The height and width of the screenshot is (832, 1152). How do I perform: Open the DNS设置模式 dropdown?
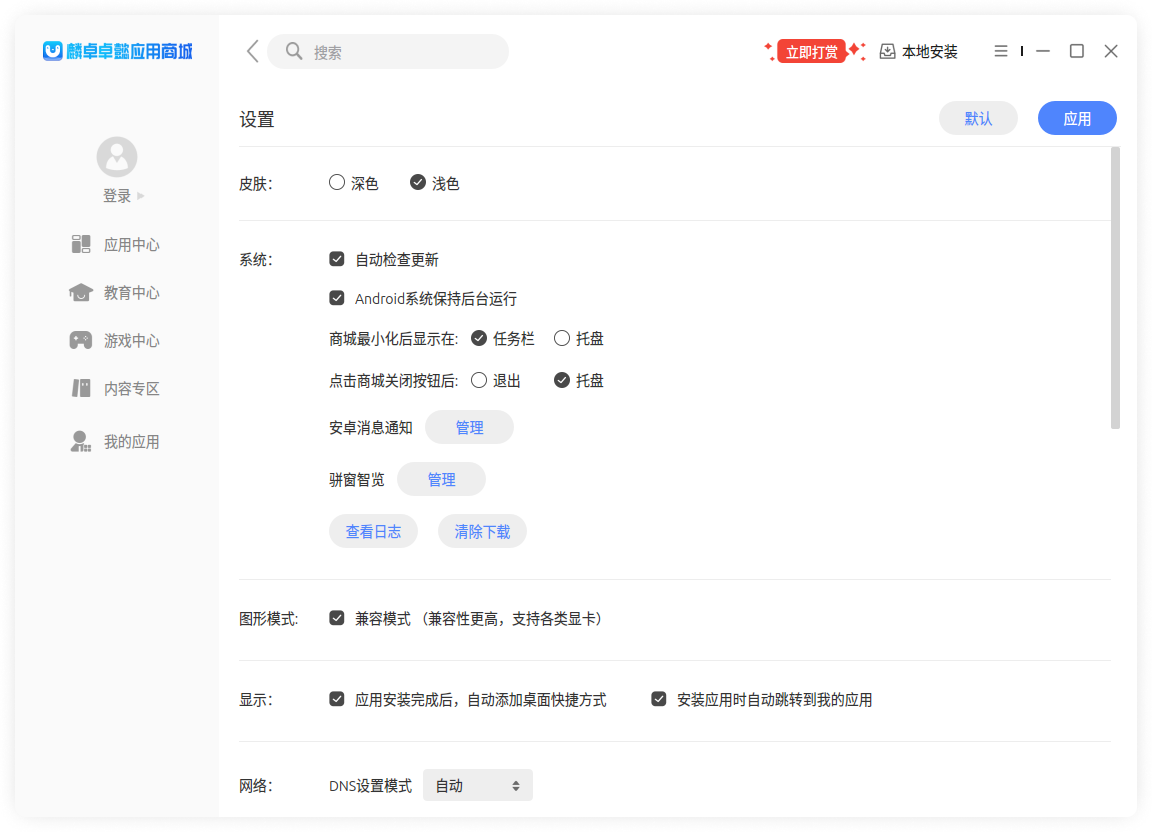[x=478, y=786]
